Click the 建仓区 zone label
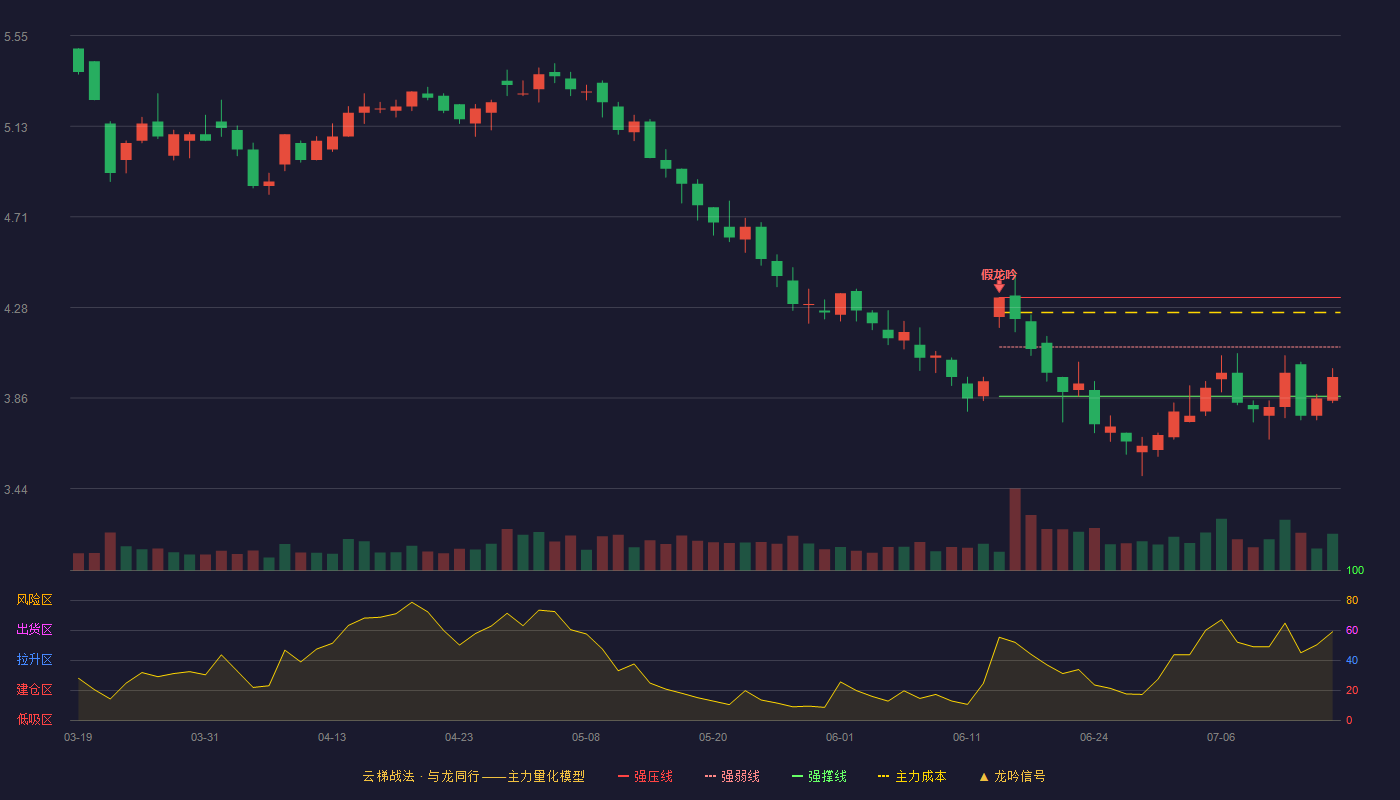Screen dimensions: 1400x800 34,690
